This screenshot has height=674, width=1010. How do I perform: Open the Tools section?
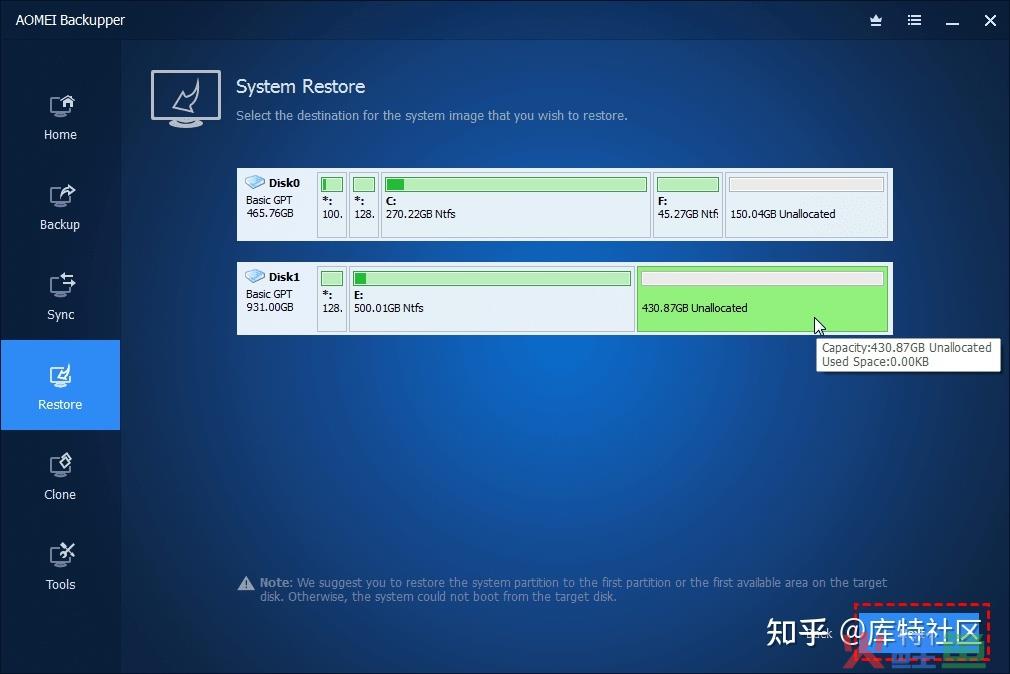point(60,567)
